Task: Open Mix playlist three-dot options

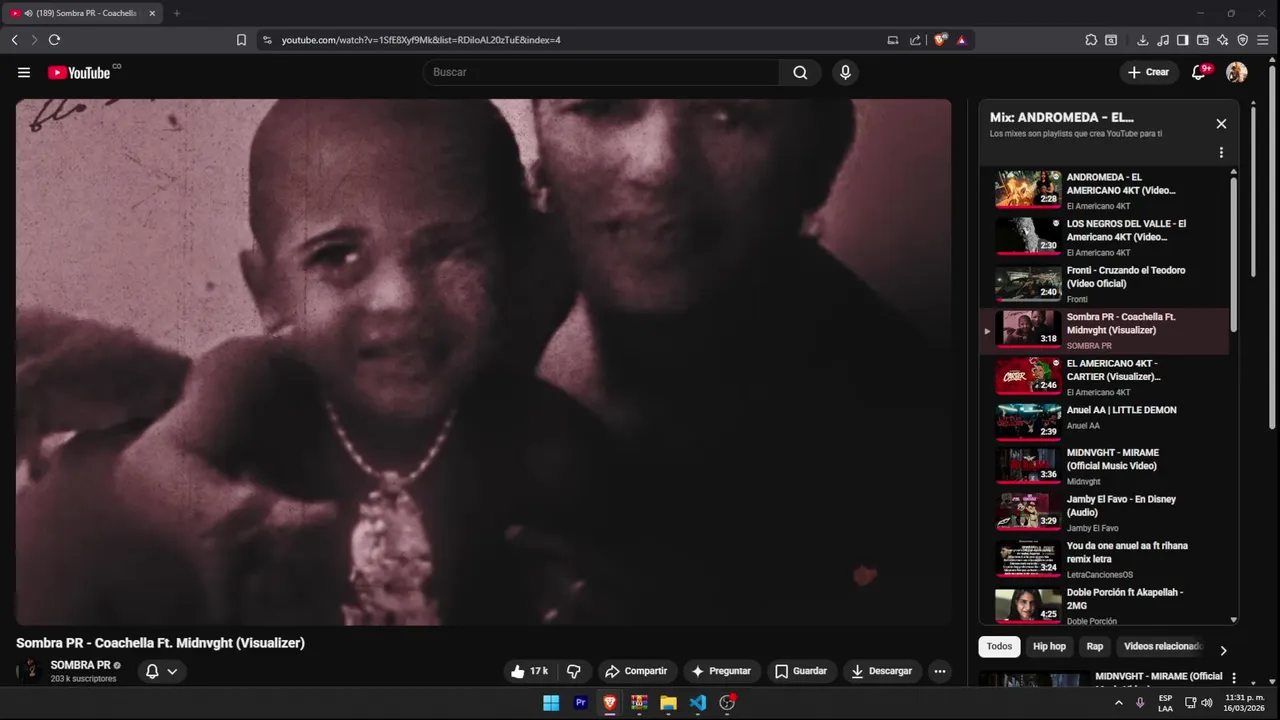Action: [1221, 153]
